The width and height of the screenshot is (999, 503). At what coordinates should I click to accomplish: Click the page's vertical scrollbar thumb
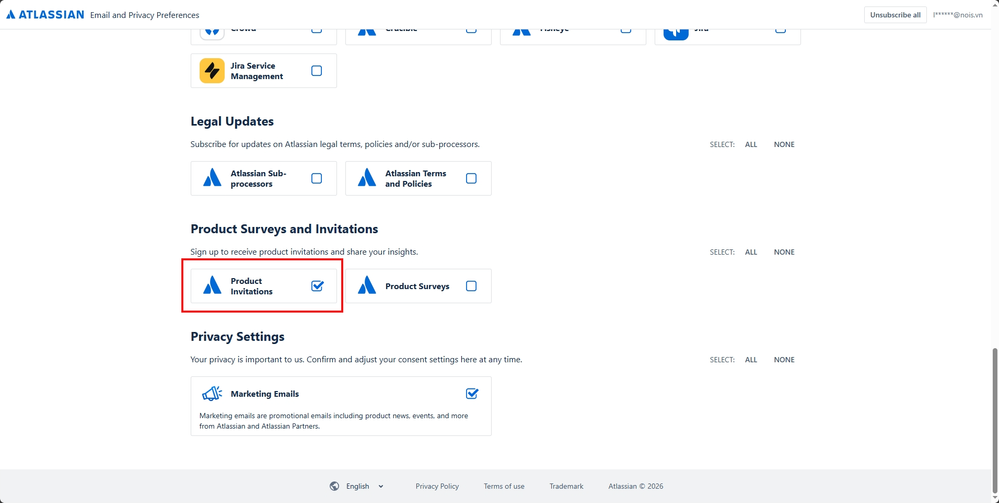tap(995, 421)
